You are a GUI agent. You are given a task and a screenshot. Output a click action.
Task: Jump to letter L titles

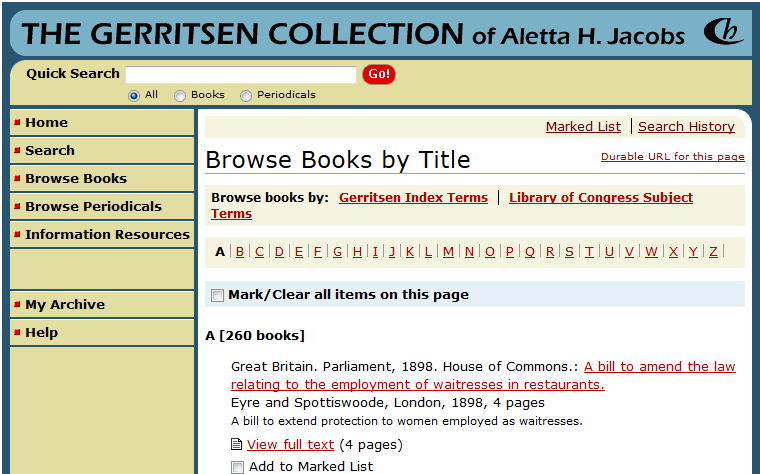coord(428,252)
